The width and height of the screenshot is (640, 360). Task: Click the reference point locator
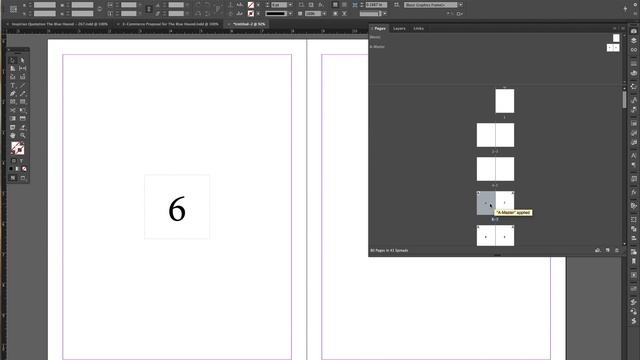(x=13, y=9)
